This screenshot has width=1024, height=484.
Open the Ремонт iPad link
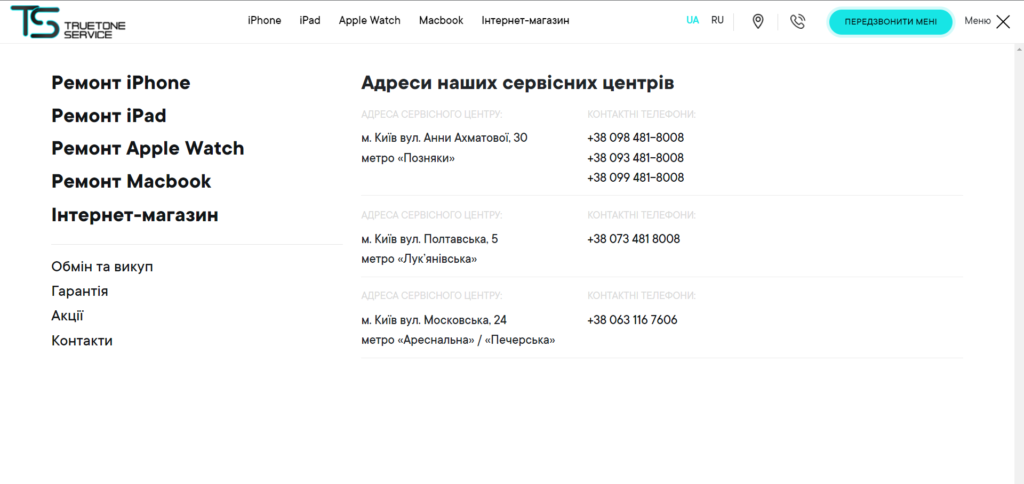[109, 116]
